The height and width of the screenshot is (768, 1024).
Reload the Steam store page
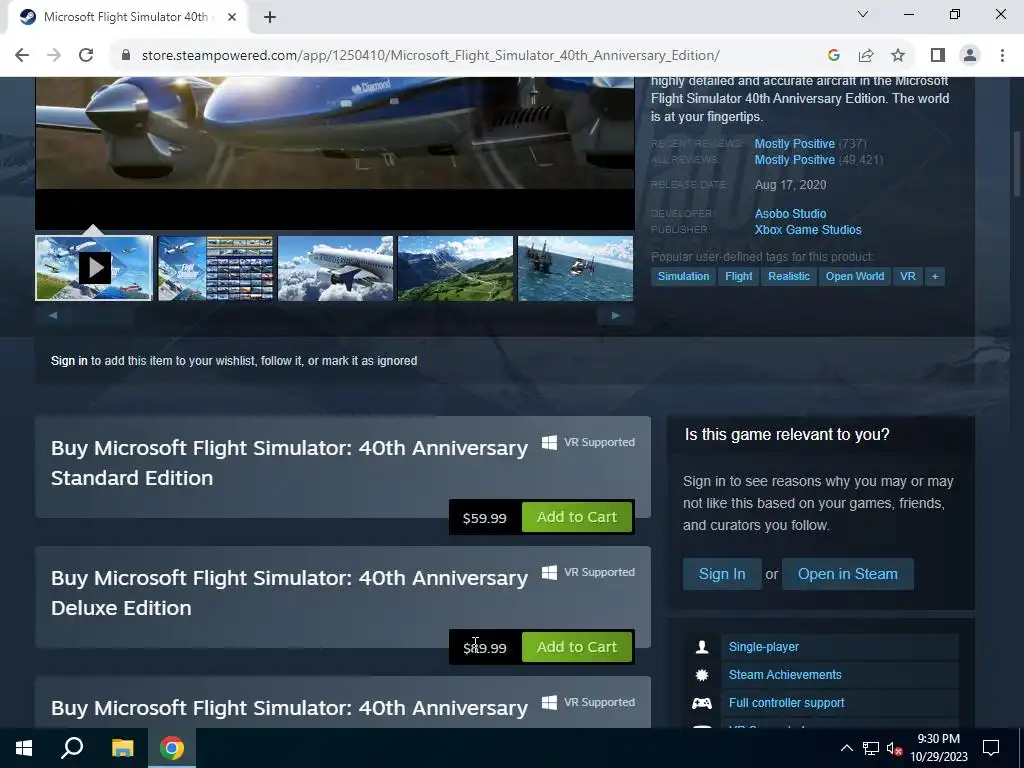pos(86,56)
